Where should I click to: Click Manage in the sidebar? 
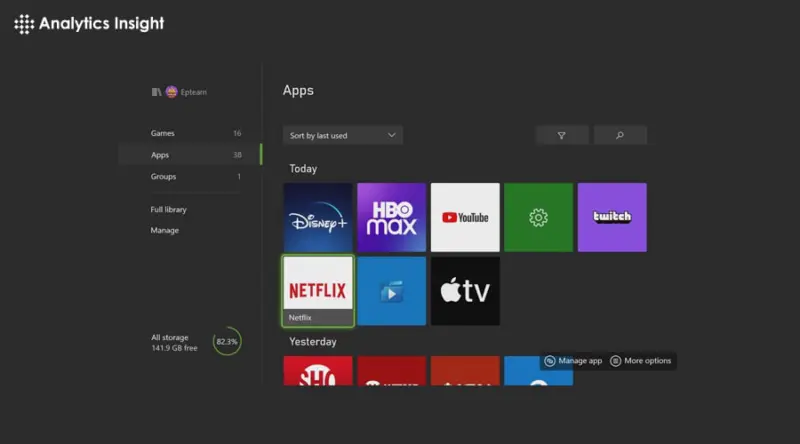pyautogui.click(x=165, y=231)
